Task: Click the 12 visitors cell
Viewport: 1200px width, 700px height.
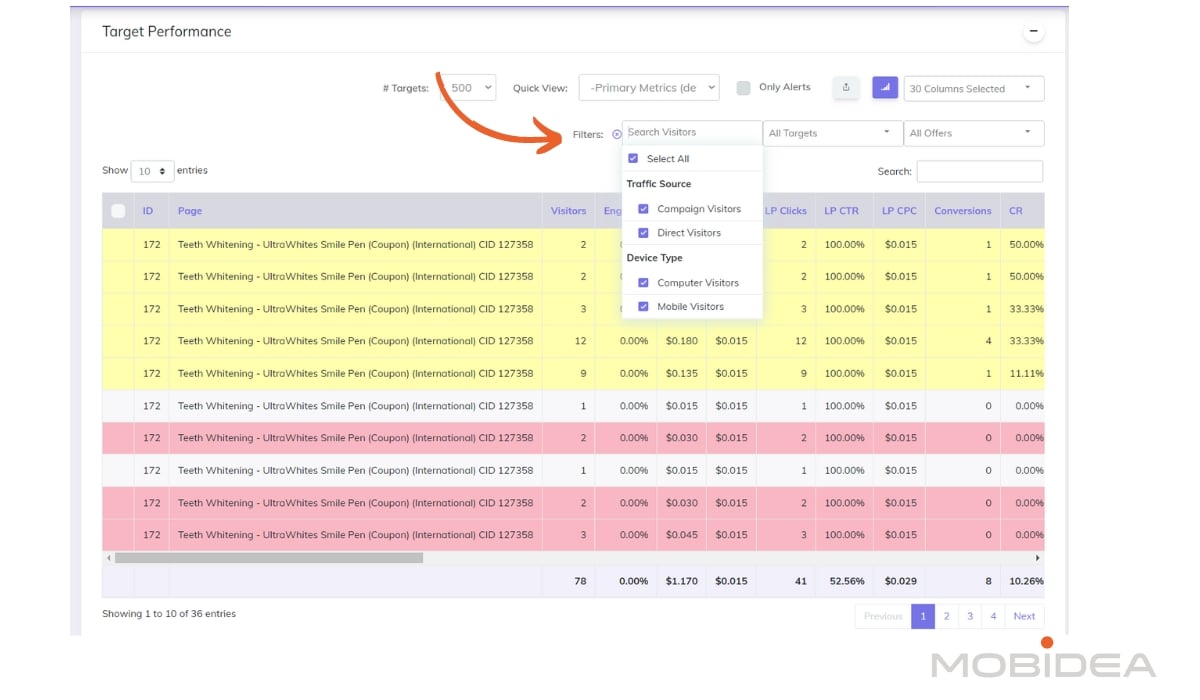Action: (568, 341)
